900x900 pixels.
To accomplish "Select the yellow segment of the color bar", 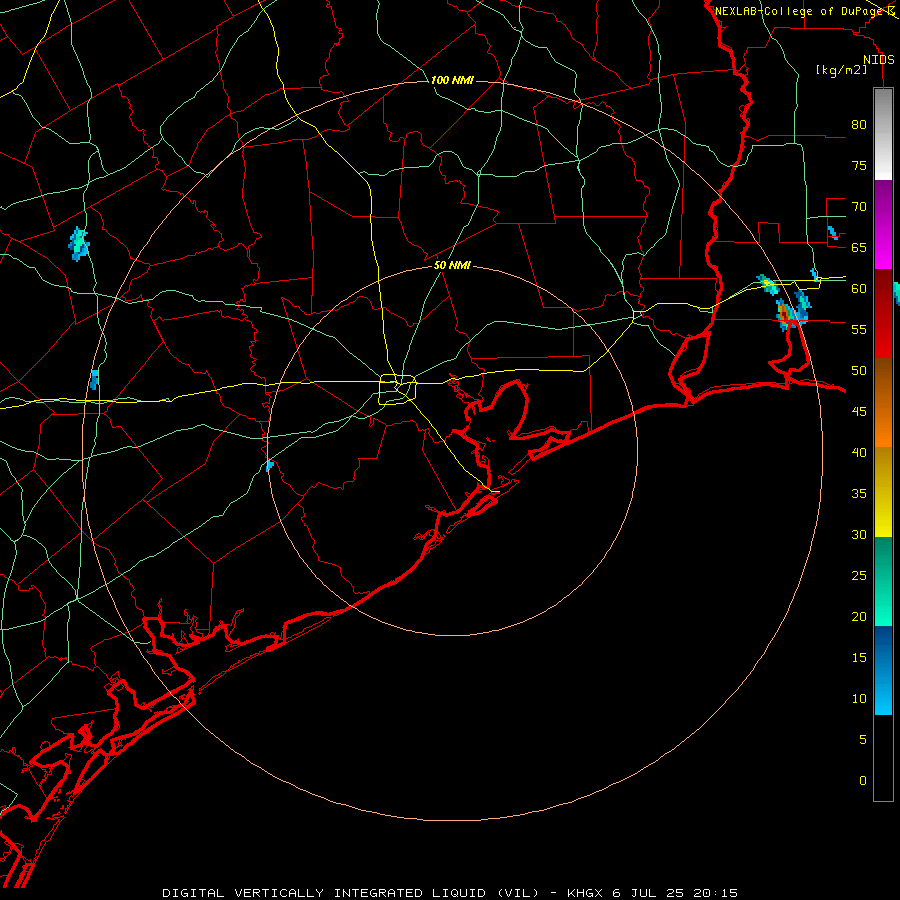I will tap(883, 492).
